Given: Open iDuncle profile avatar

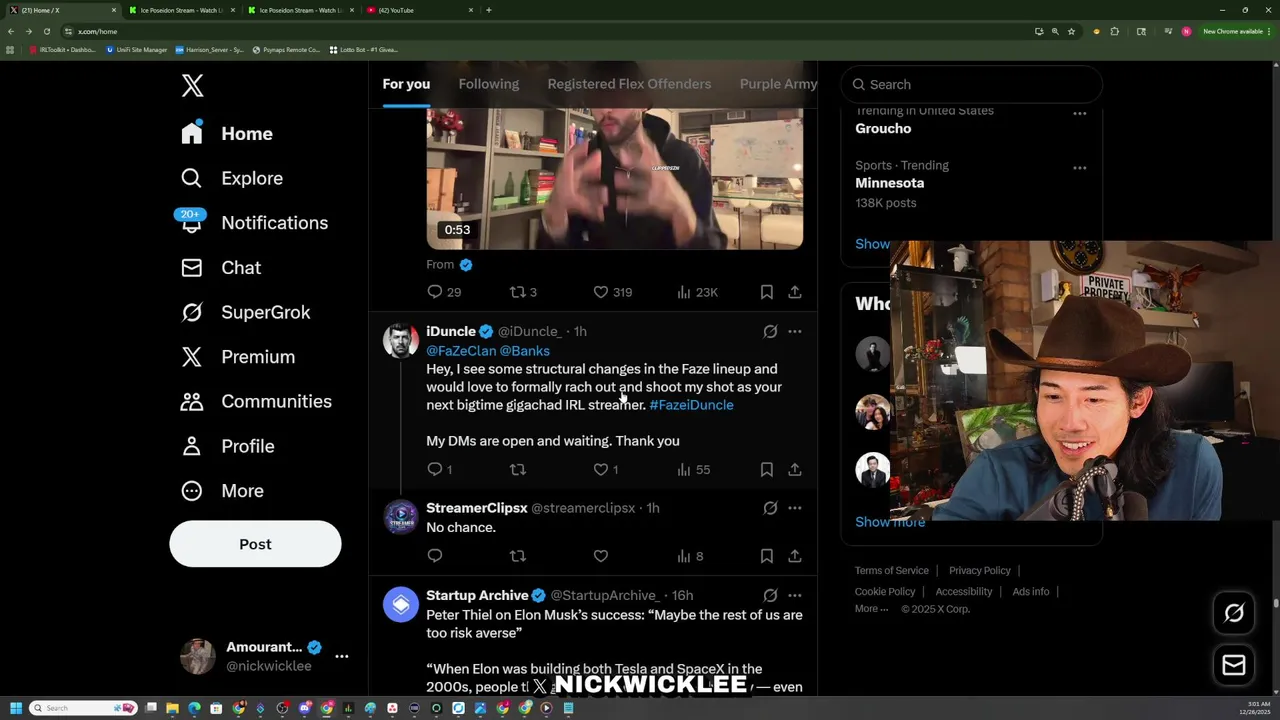Looking at the screenshot, I should [401, 341].
